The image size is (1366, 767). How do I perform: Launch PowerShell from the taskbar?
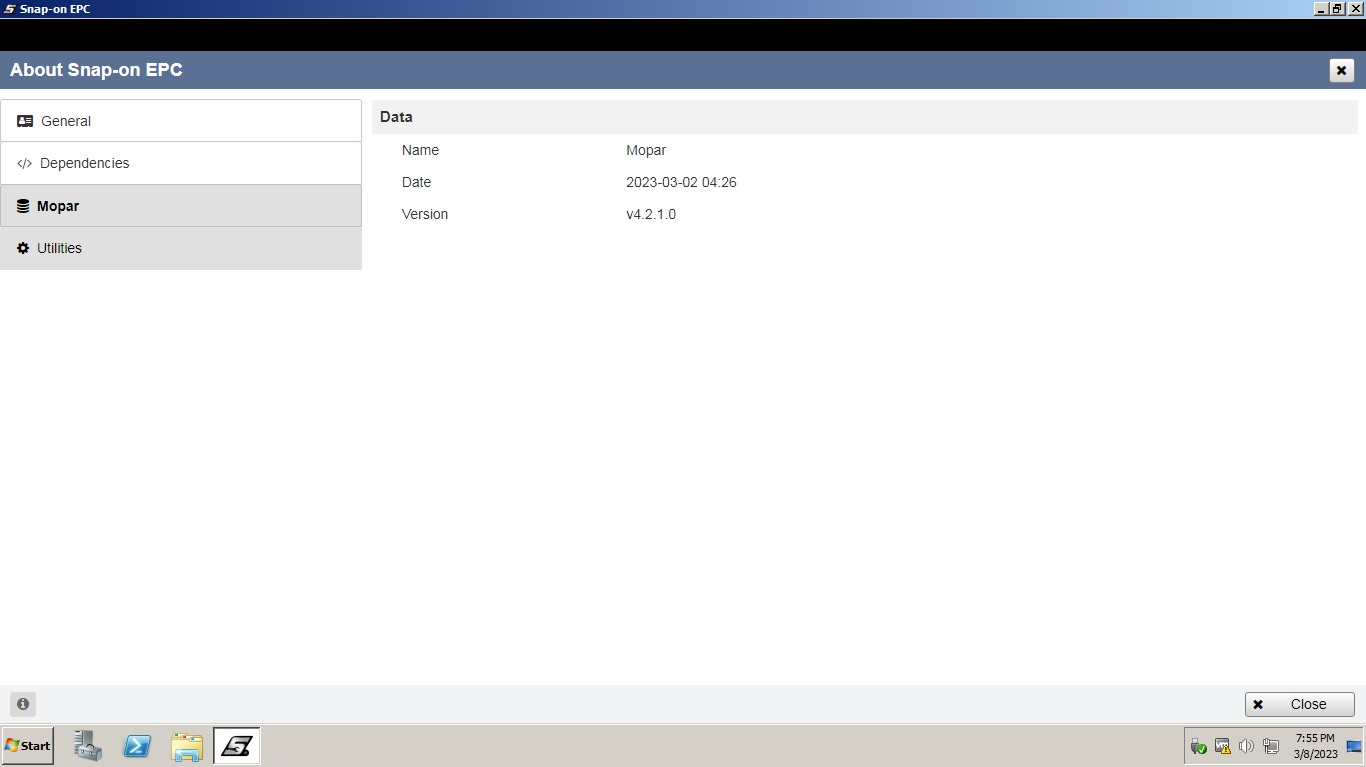137,746
